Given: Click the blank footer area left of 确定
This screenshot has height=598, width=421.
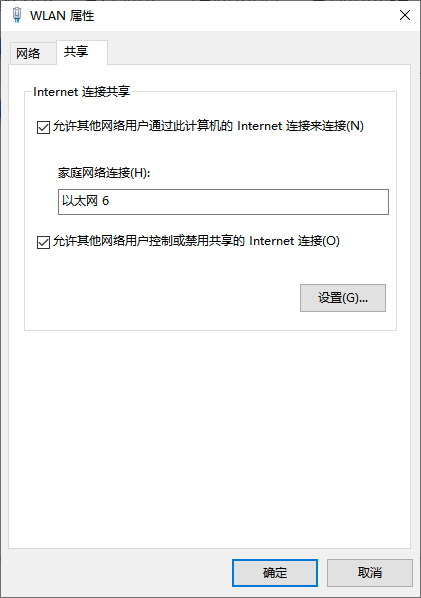Looking at the screenshot, I should coord(116,573).
